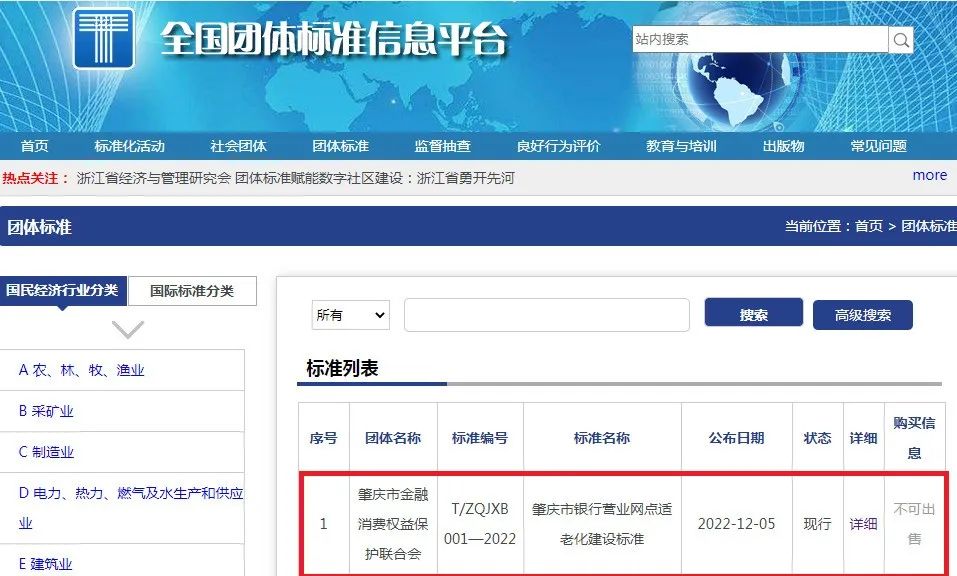Click the 现行 status cell
This screenshot has width=957, height=576.
coord(817,524)
